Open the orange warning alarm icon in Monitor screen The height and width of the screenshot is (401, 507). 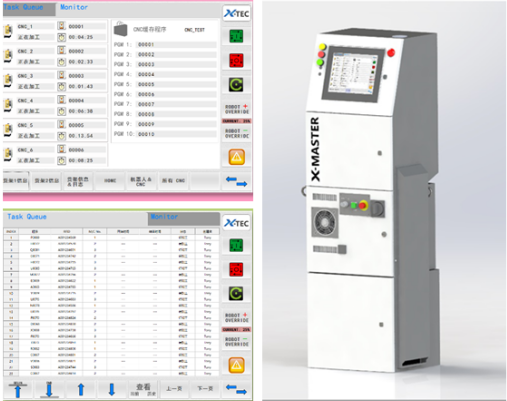pos(237,157)
